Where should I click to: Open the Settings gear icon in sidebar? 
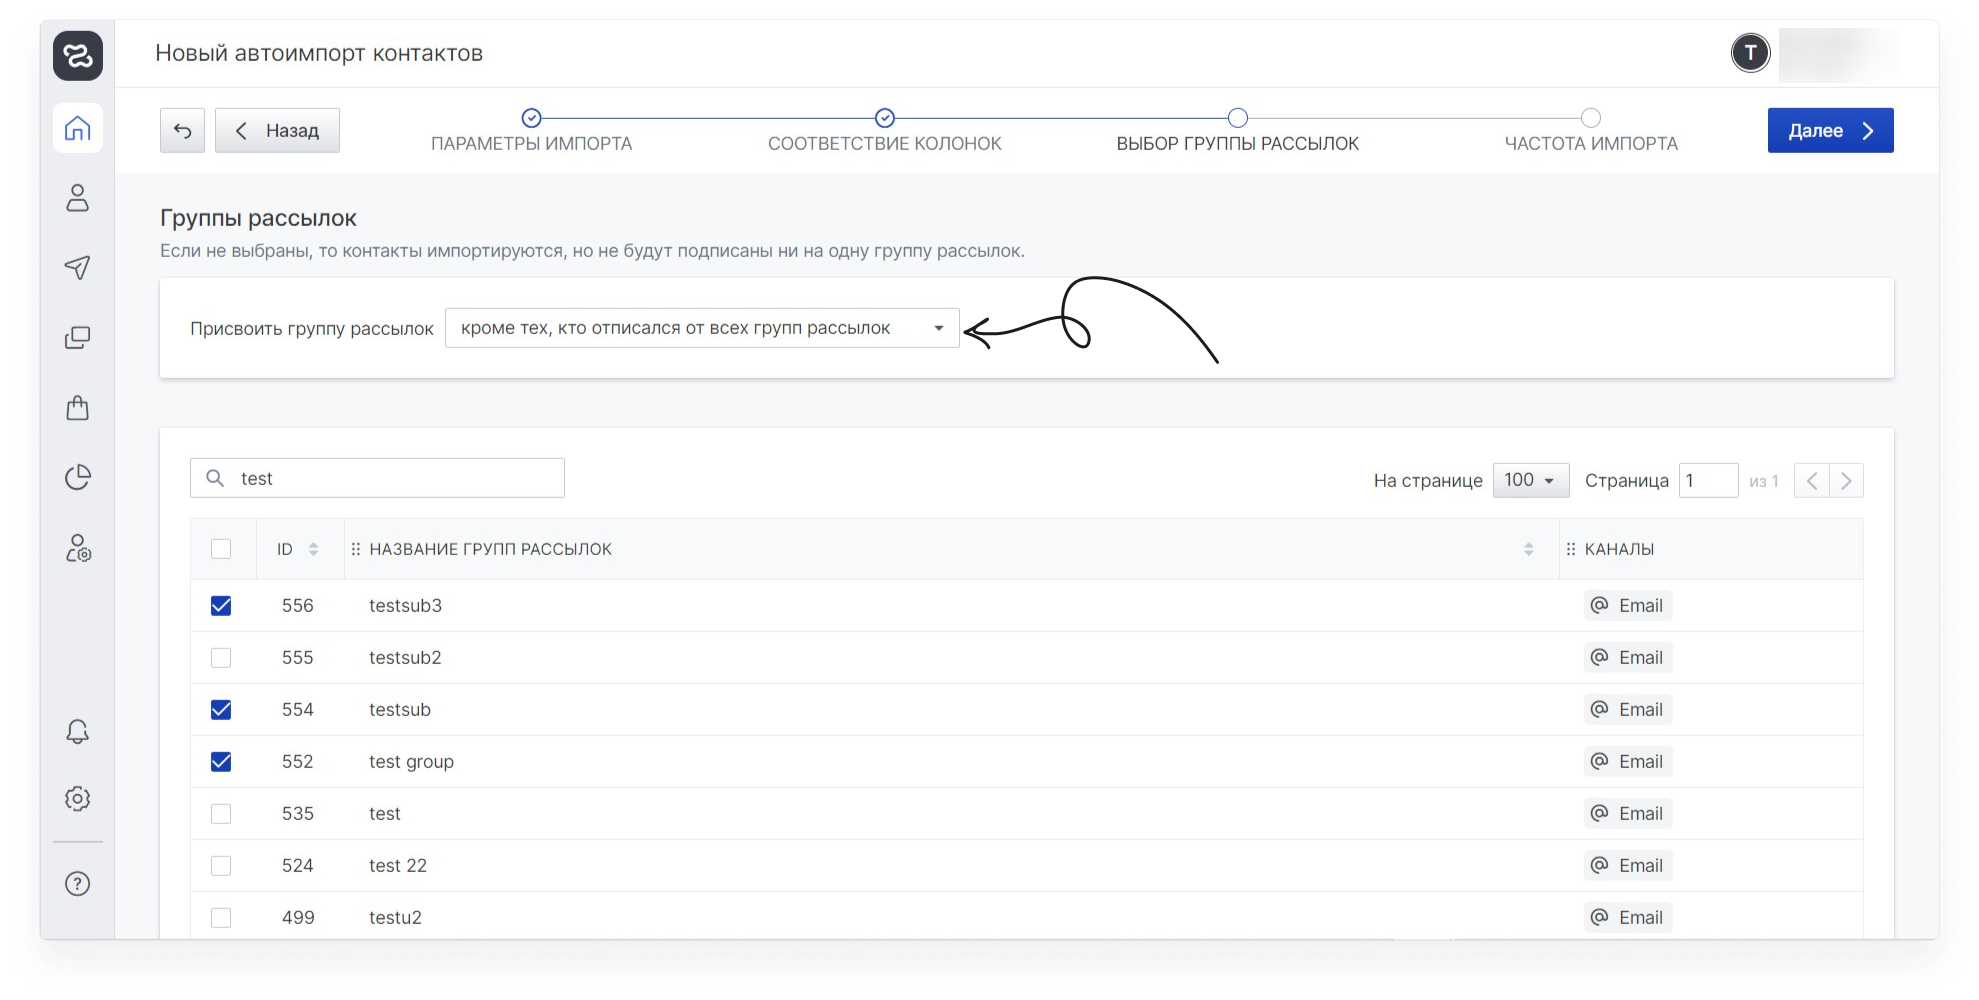[x=78, y=798]
